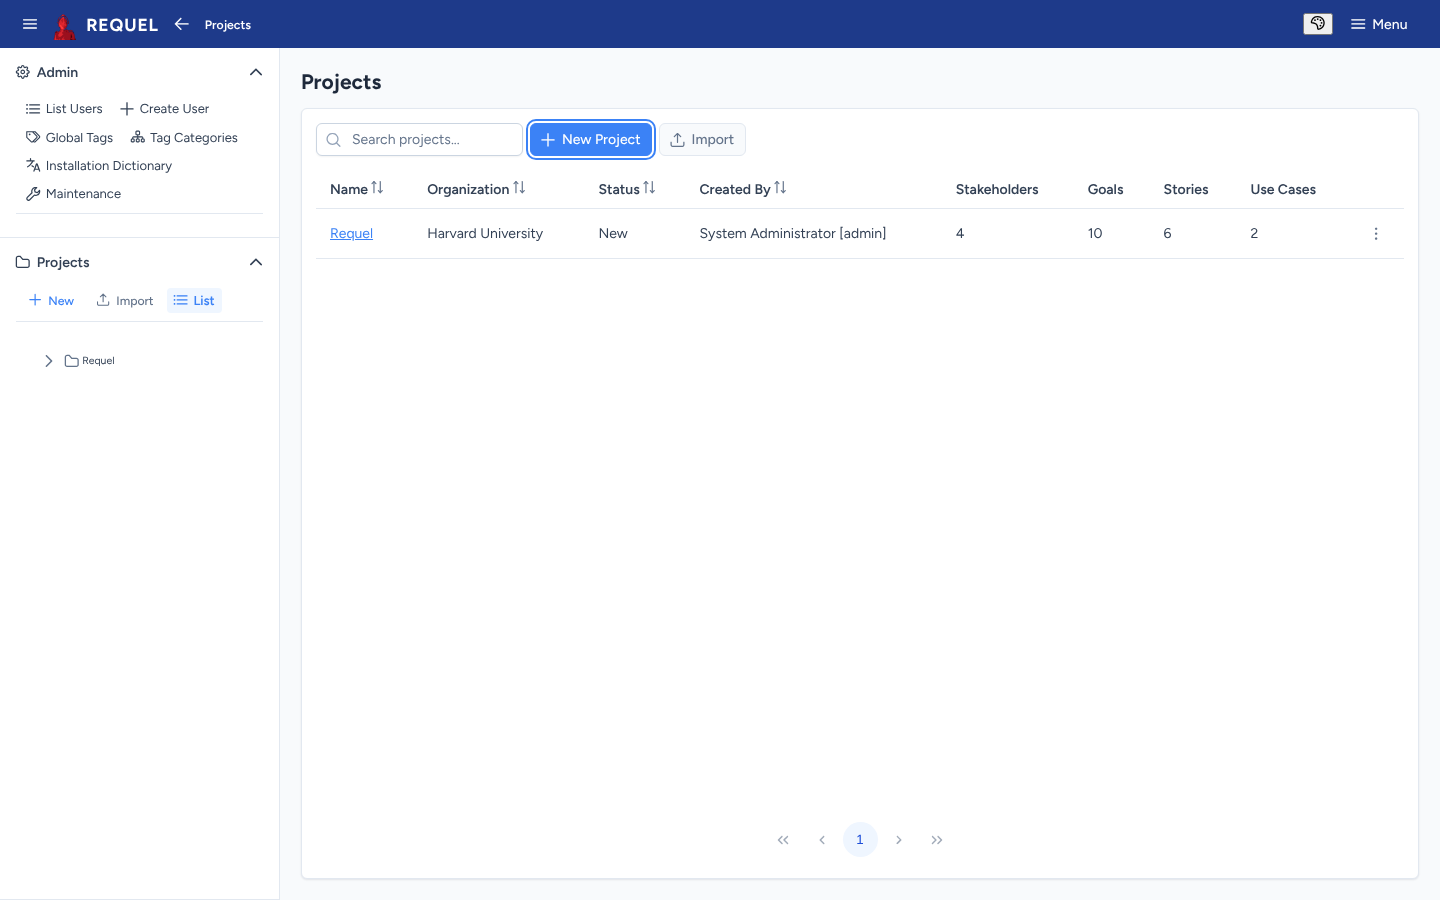Open the top-right Menu
Viewport: 1440px width, 900px height.
point(1379,24)
